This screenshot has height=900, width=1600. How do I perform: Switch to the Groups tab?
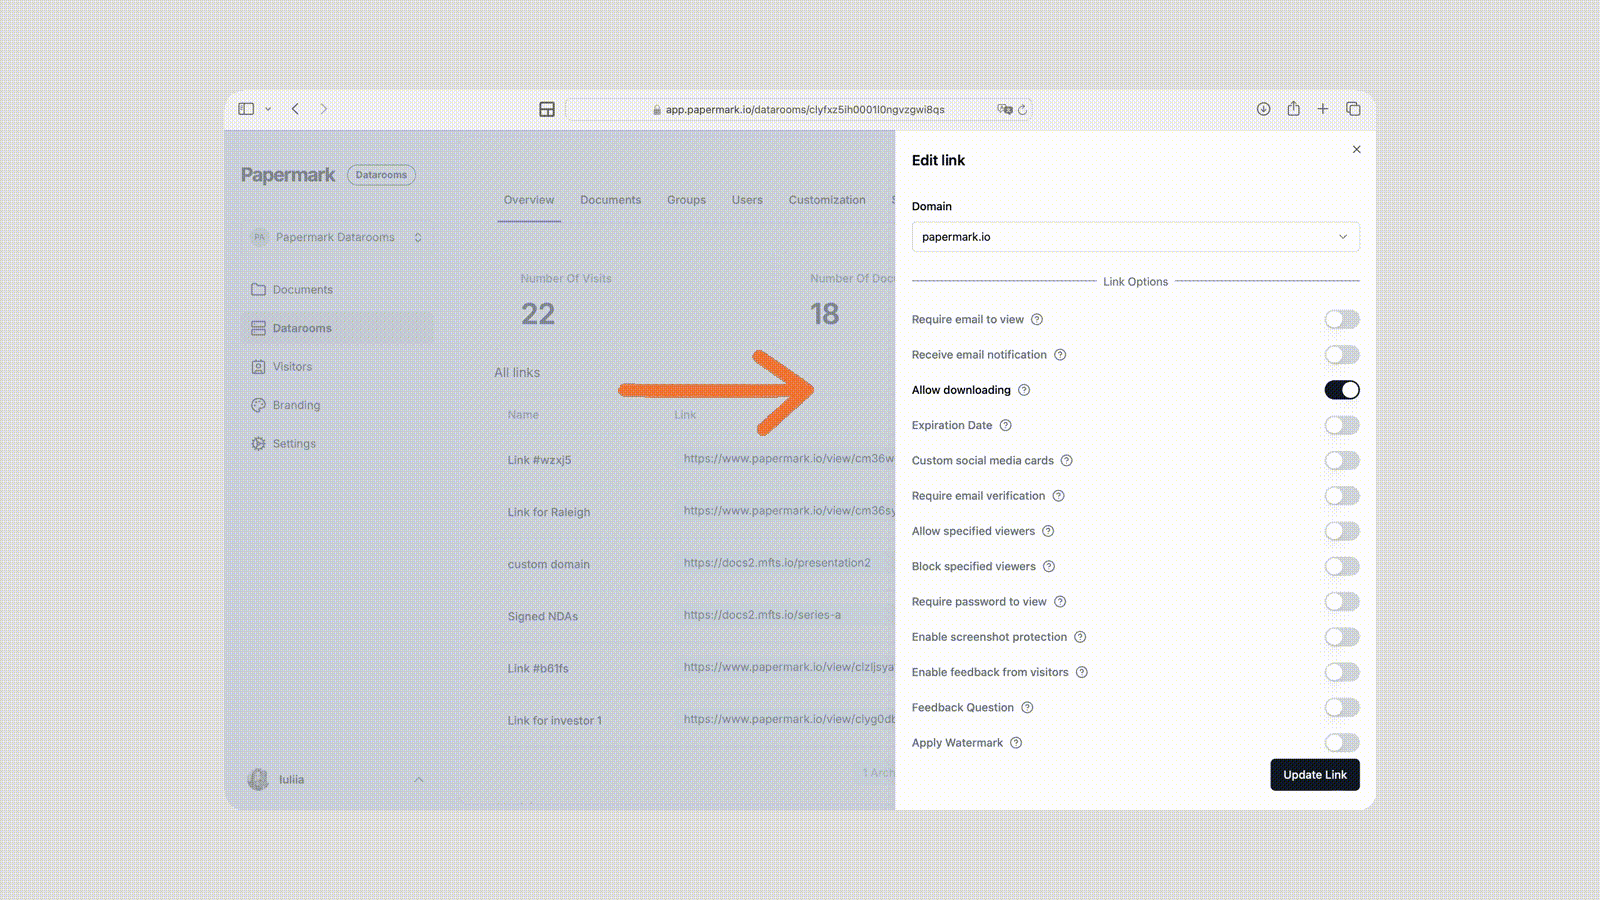coord(686,200)
